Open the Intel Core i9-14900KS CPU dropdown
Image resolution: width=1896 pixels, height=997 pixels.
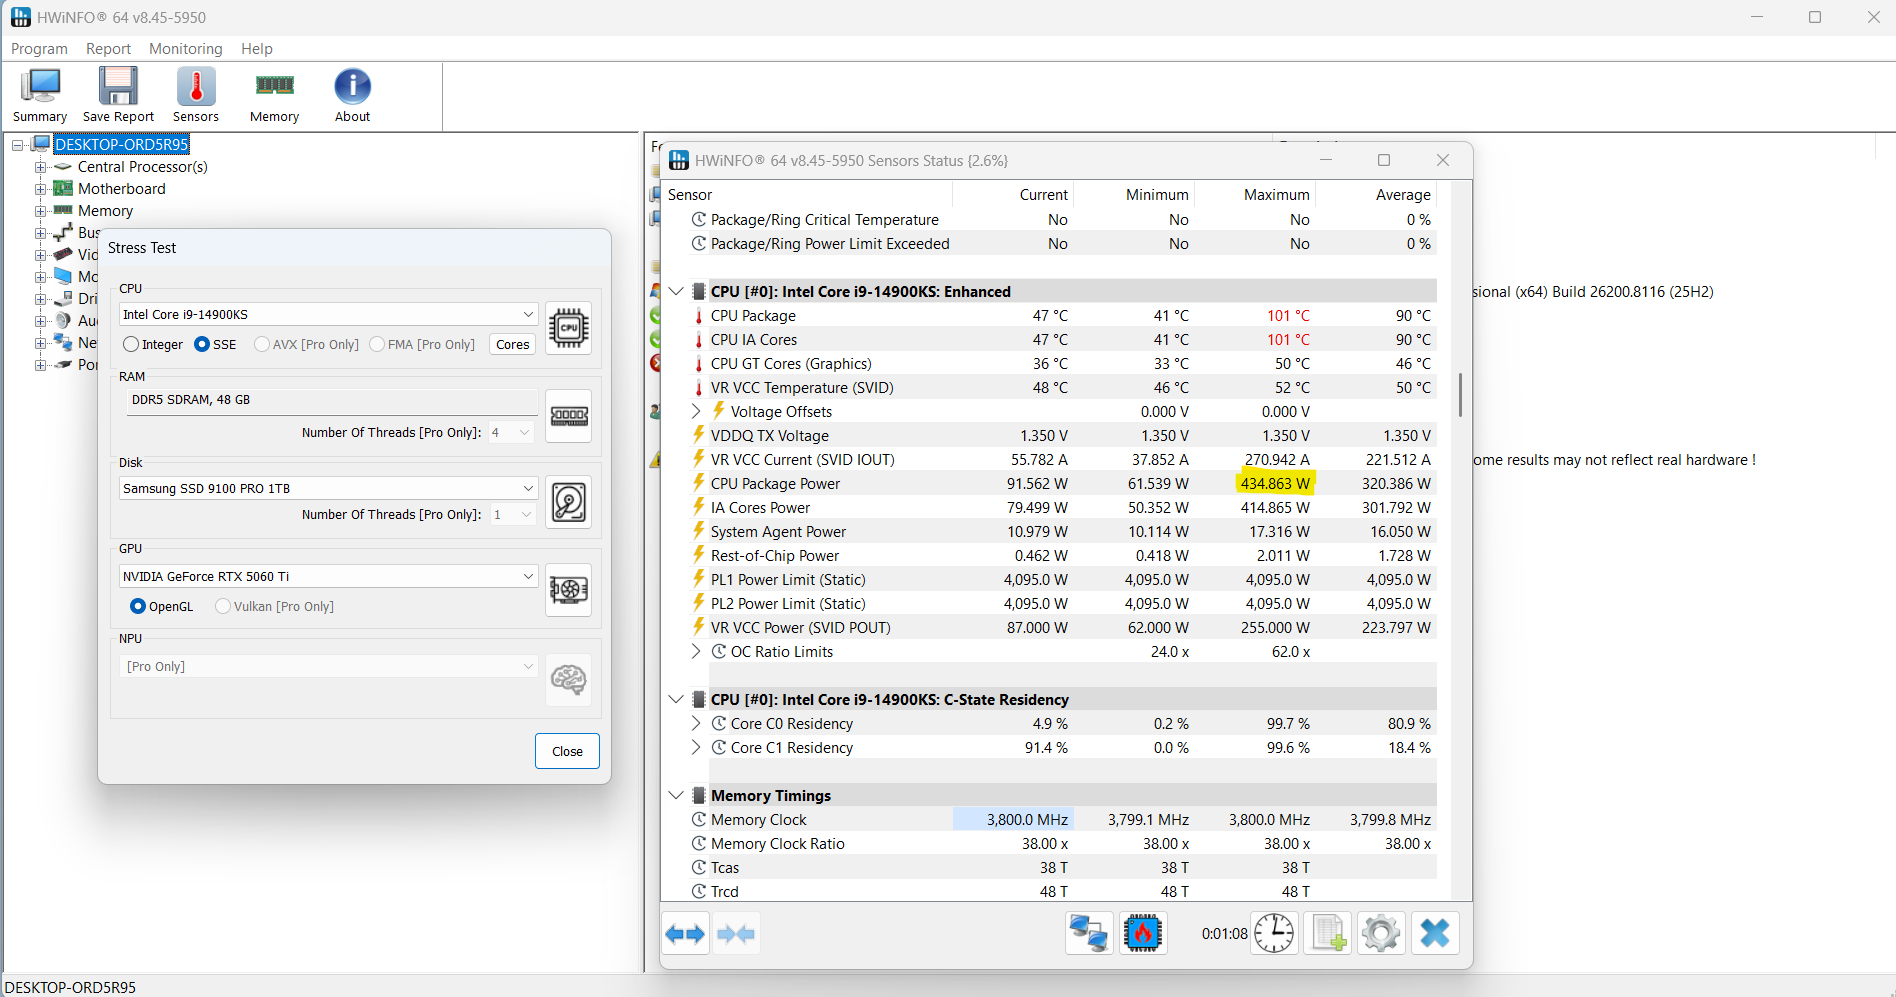point(328,314)
